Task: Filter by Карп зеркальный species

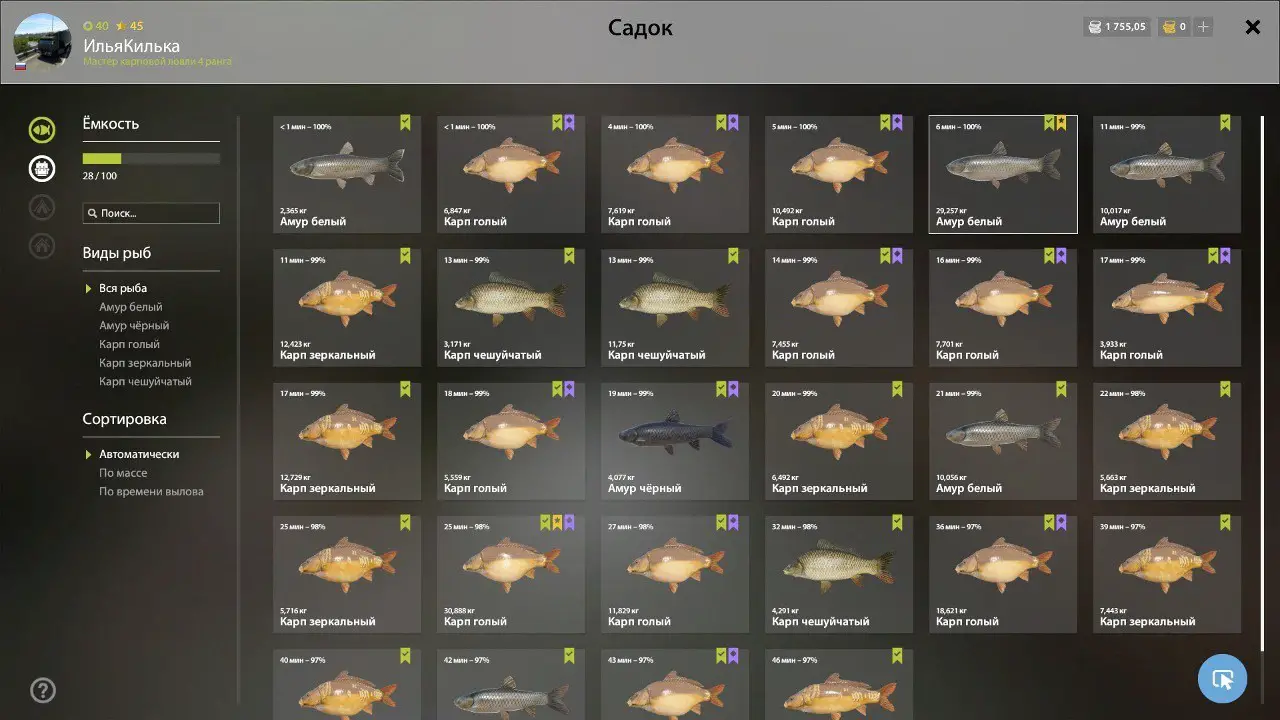Action: [145, 363]
